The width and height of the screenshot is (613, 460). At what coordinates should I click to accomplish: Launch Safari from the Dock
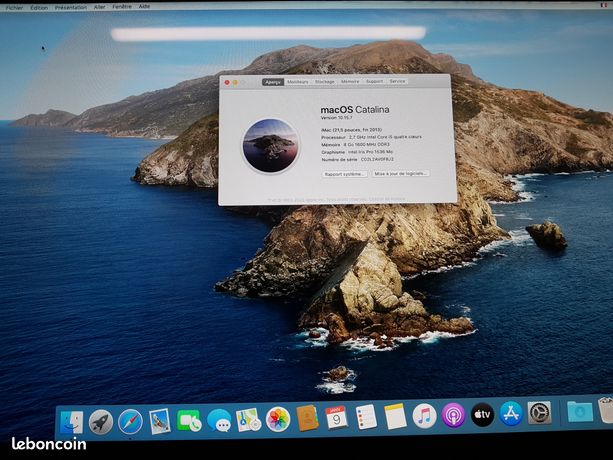pos(130,422)
